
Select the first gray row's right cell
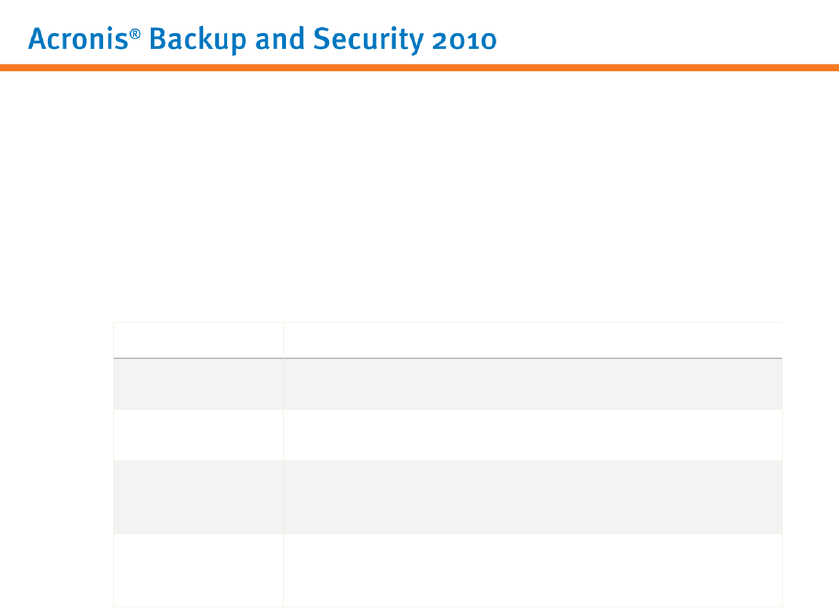532,384
